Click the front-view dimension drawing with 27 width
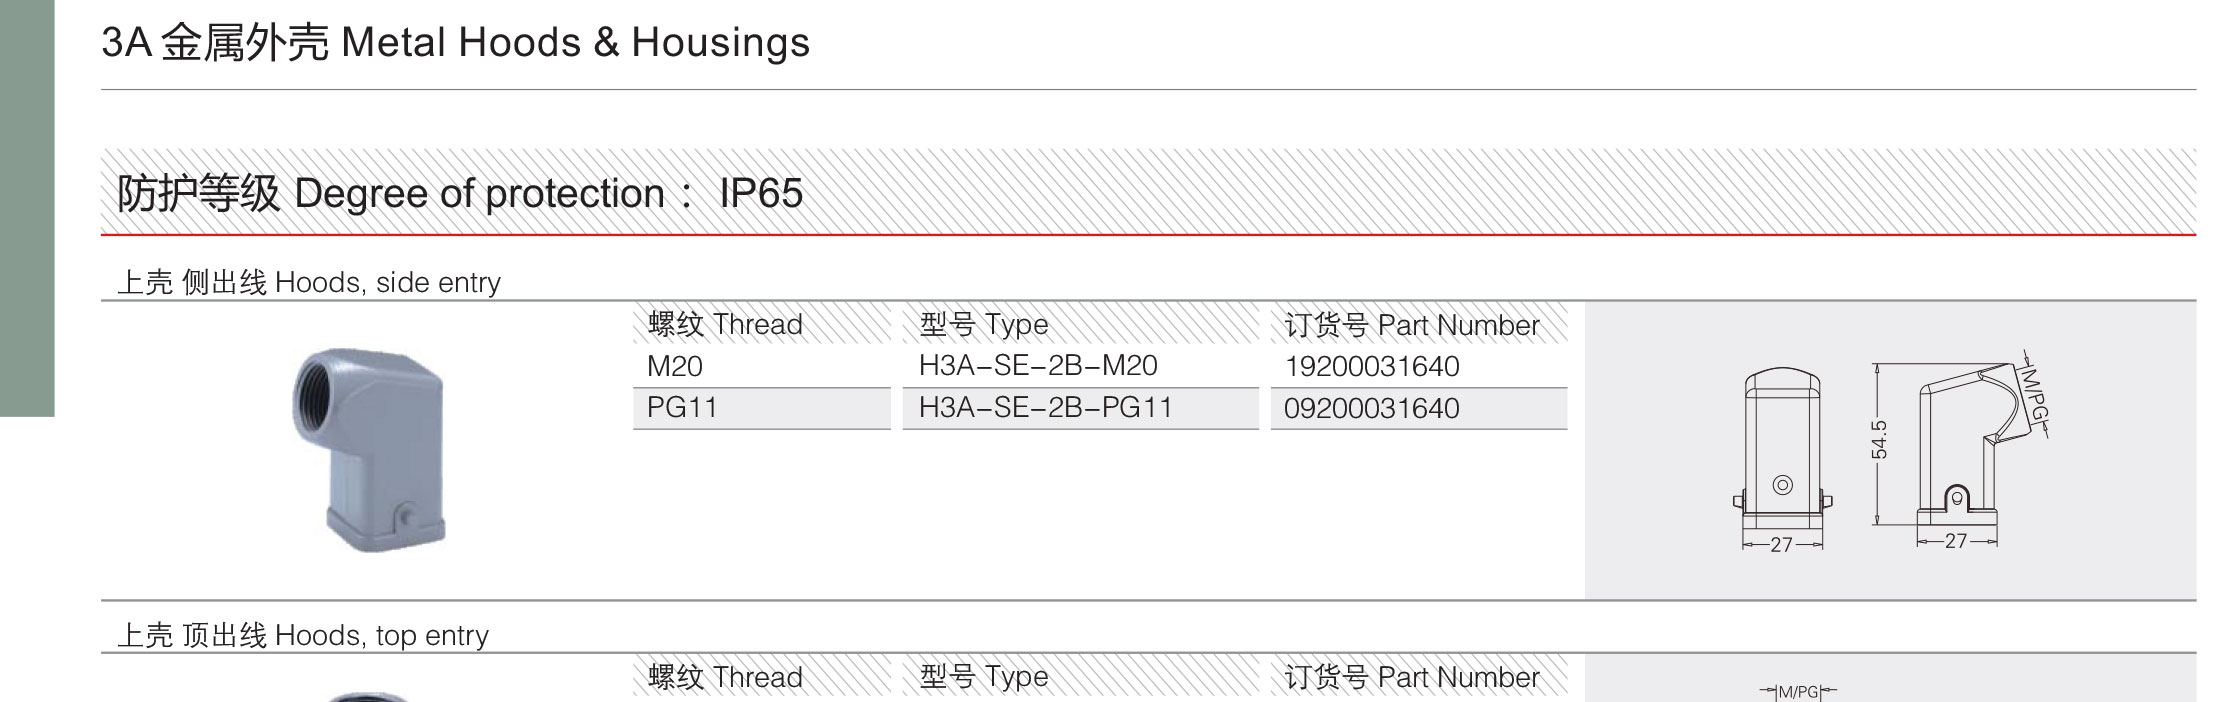Image resolution: width=2218 pixels, height=702 pixels. tap(1782, 459)
